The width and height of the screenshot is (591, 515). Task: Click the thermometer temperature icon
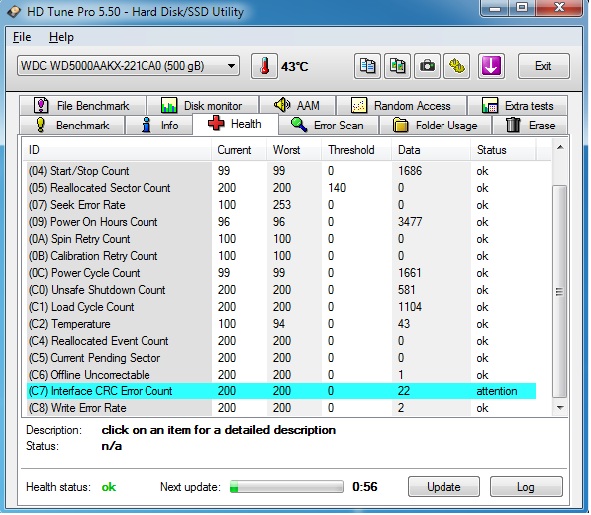264,66
